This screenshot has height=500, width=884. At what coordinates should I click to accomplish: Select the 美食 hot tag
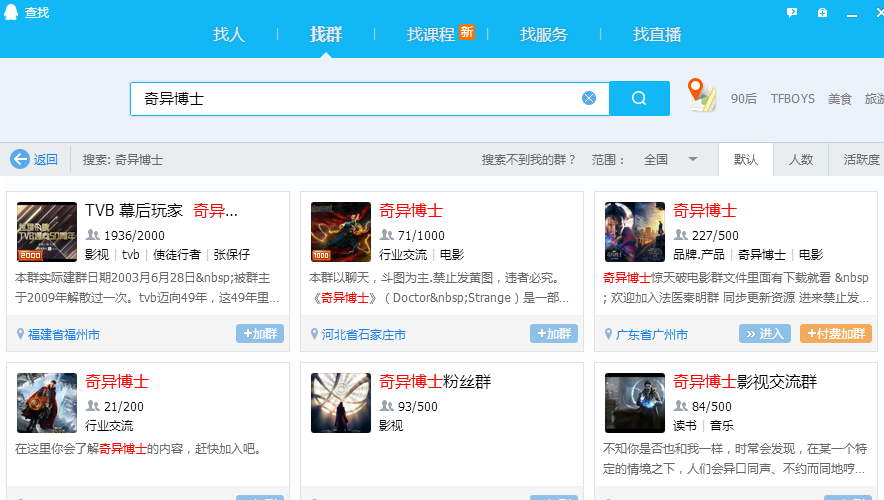click(839, 99)
